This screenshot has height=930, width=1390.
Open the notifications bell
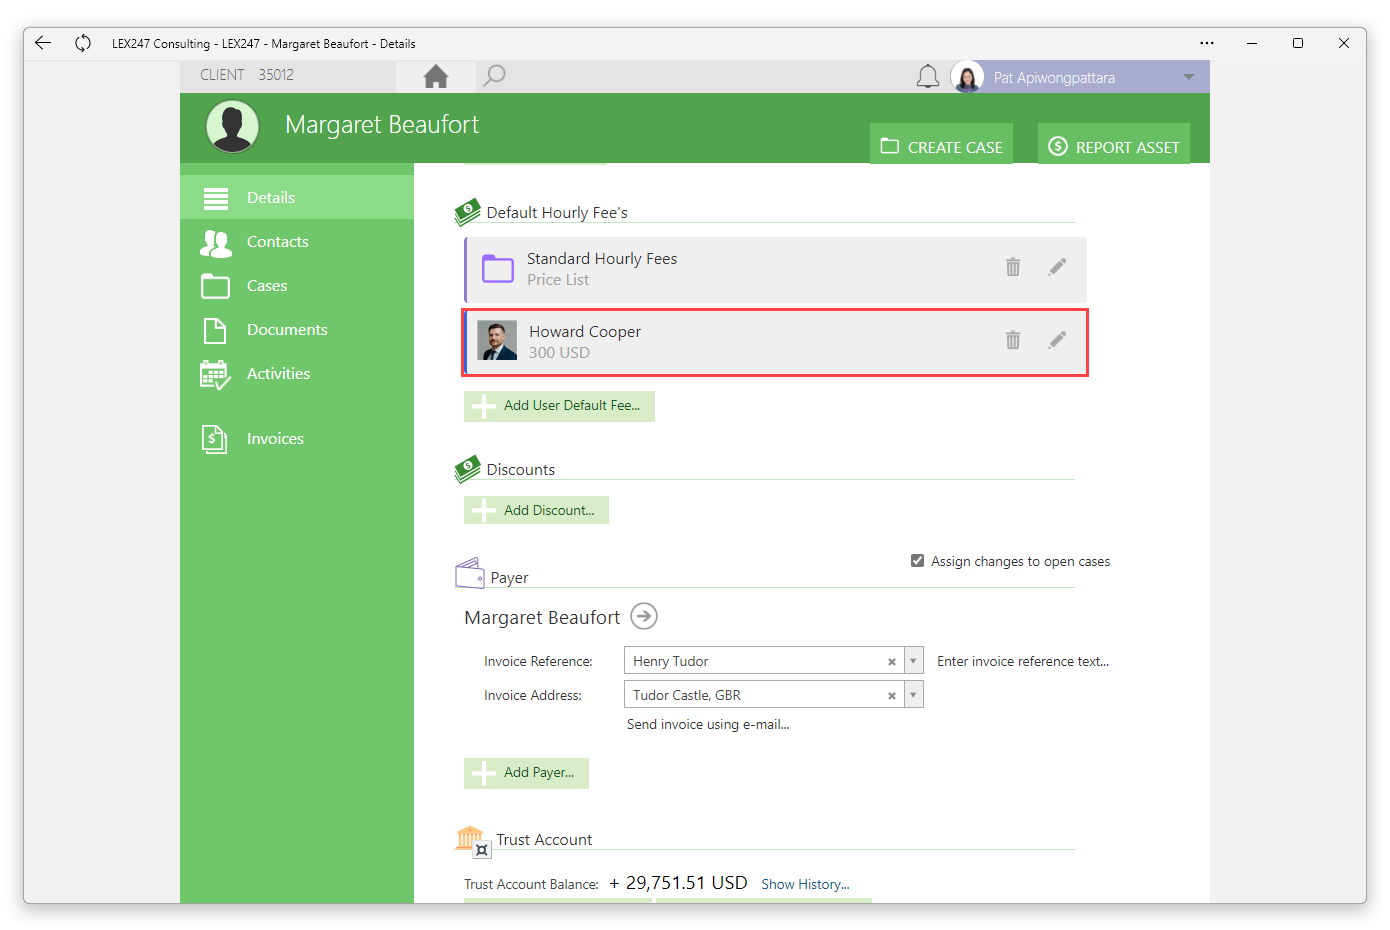[928, 76]
